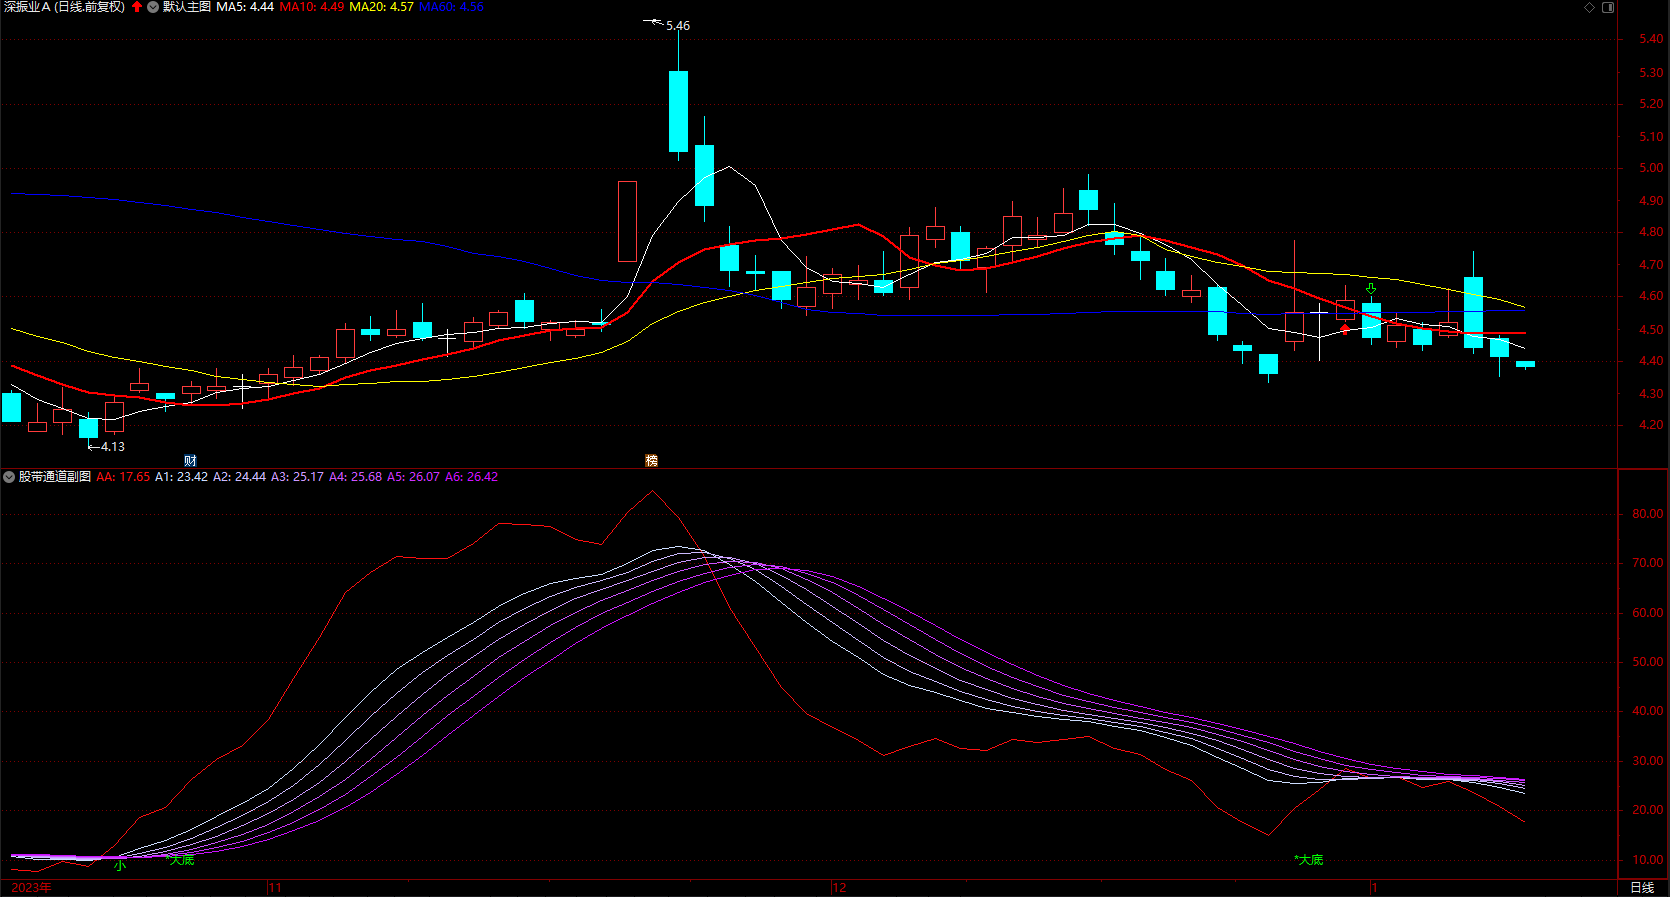The height and width of the screenshot is (897, 1670).
Task: Click the 5.40 price axis label
Action: tap(1651, 39)
